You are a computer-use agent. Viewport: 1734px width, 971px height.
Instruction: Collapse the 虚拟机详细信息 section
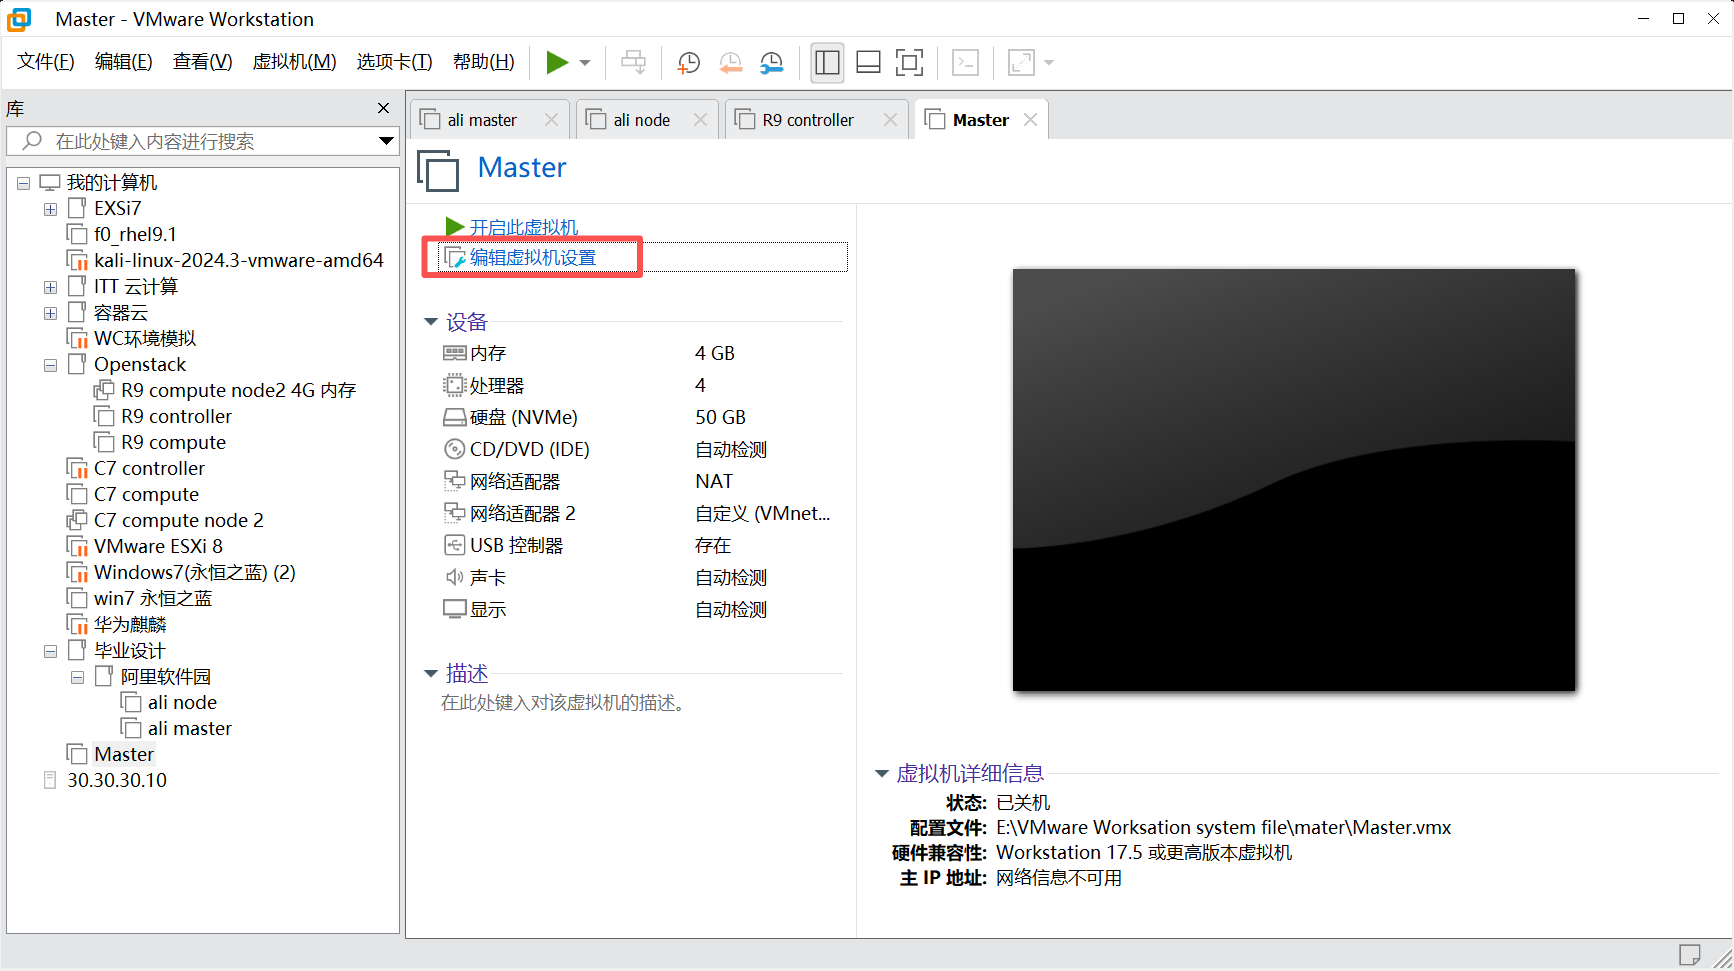[882, 773]
